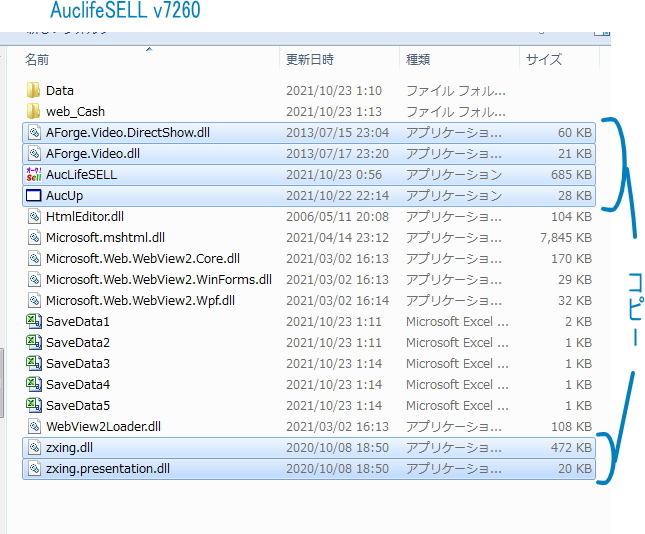
Task: Click the HtmlEditor.dll file icon
Action: point(34,216)
